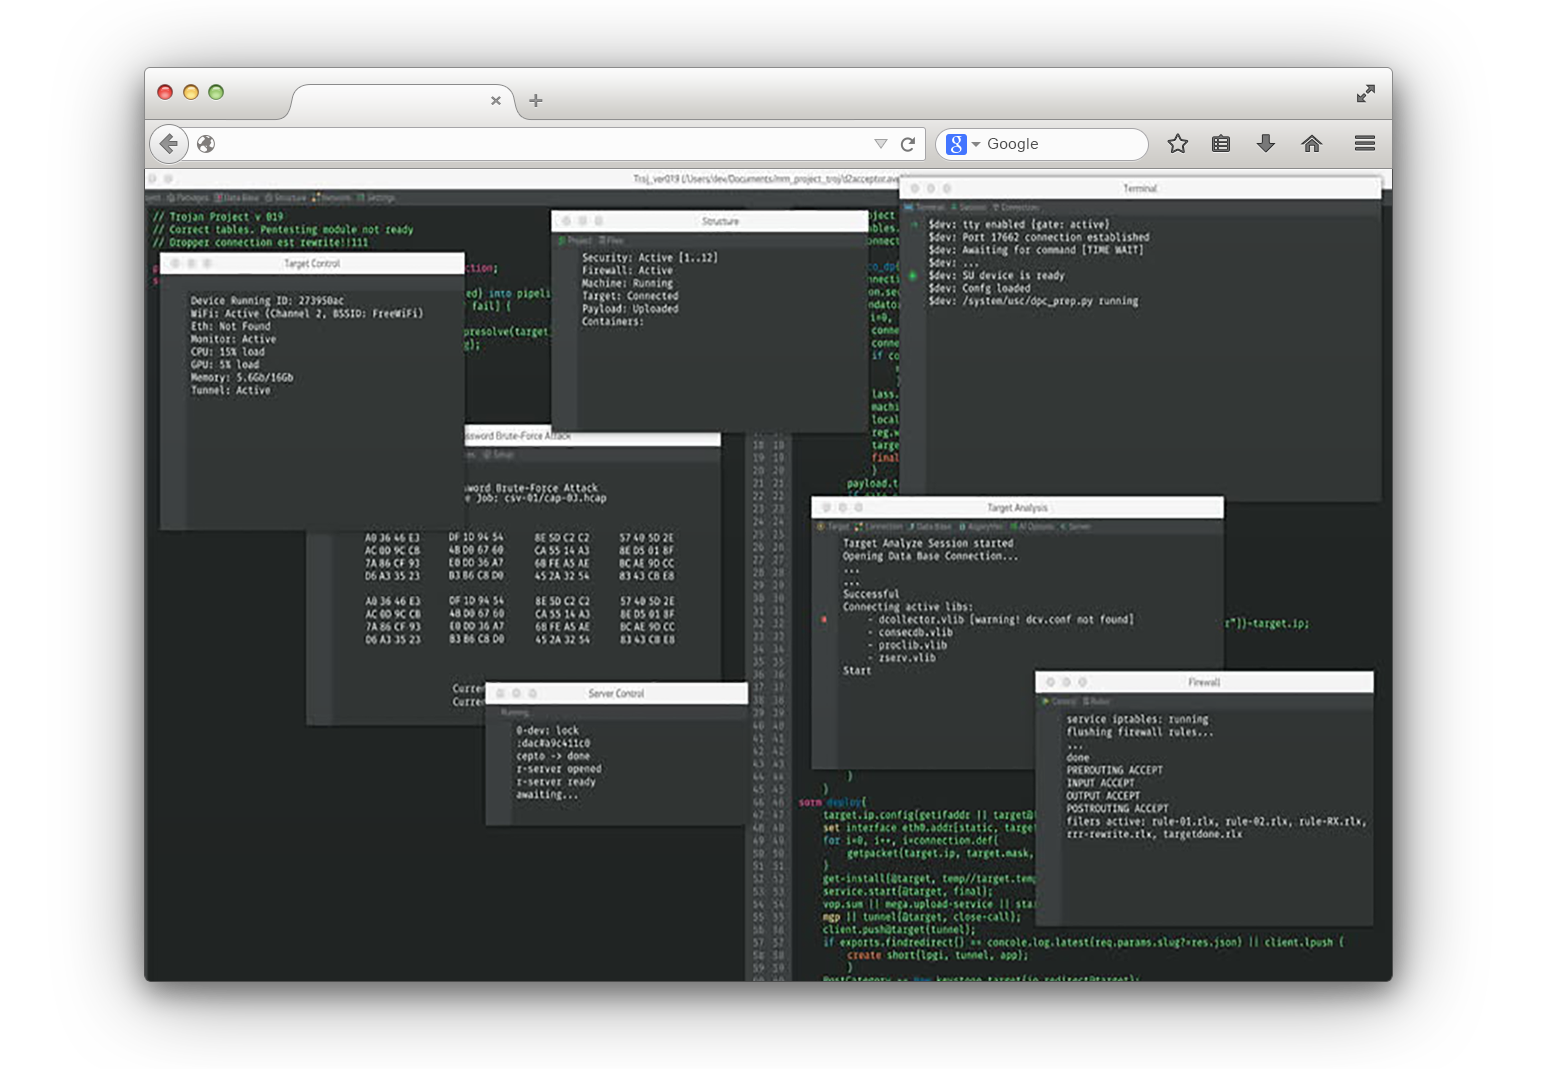
Task: Click the globe site identity icon
Action: (206, 144)
